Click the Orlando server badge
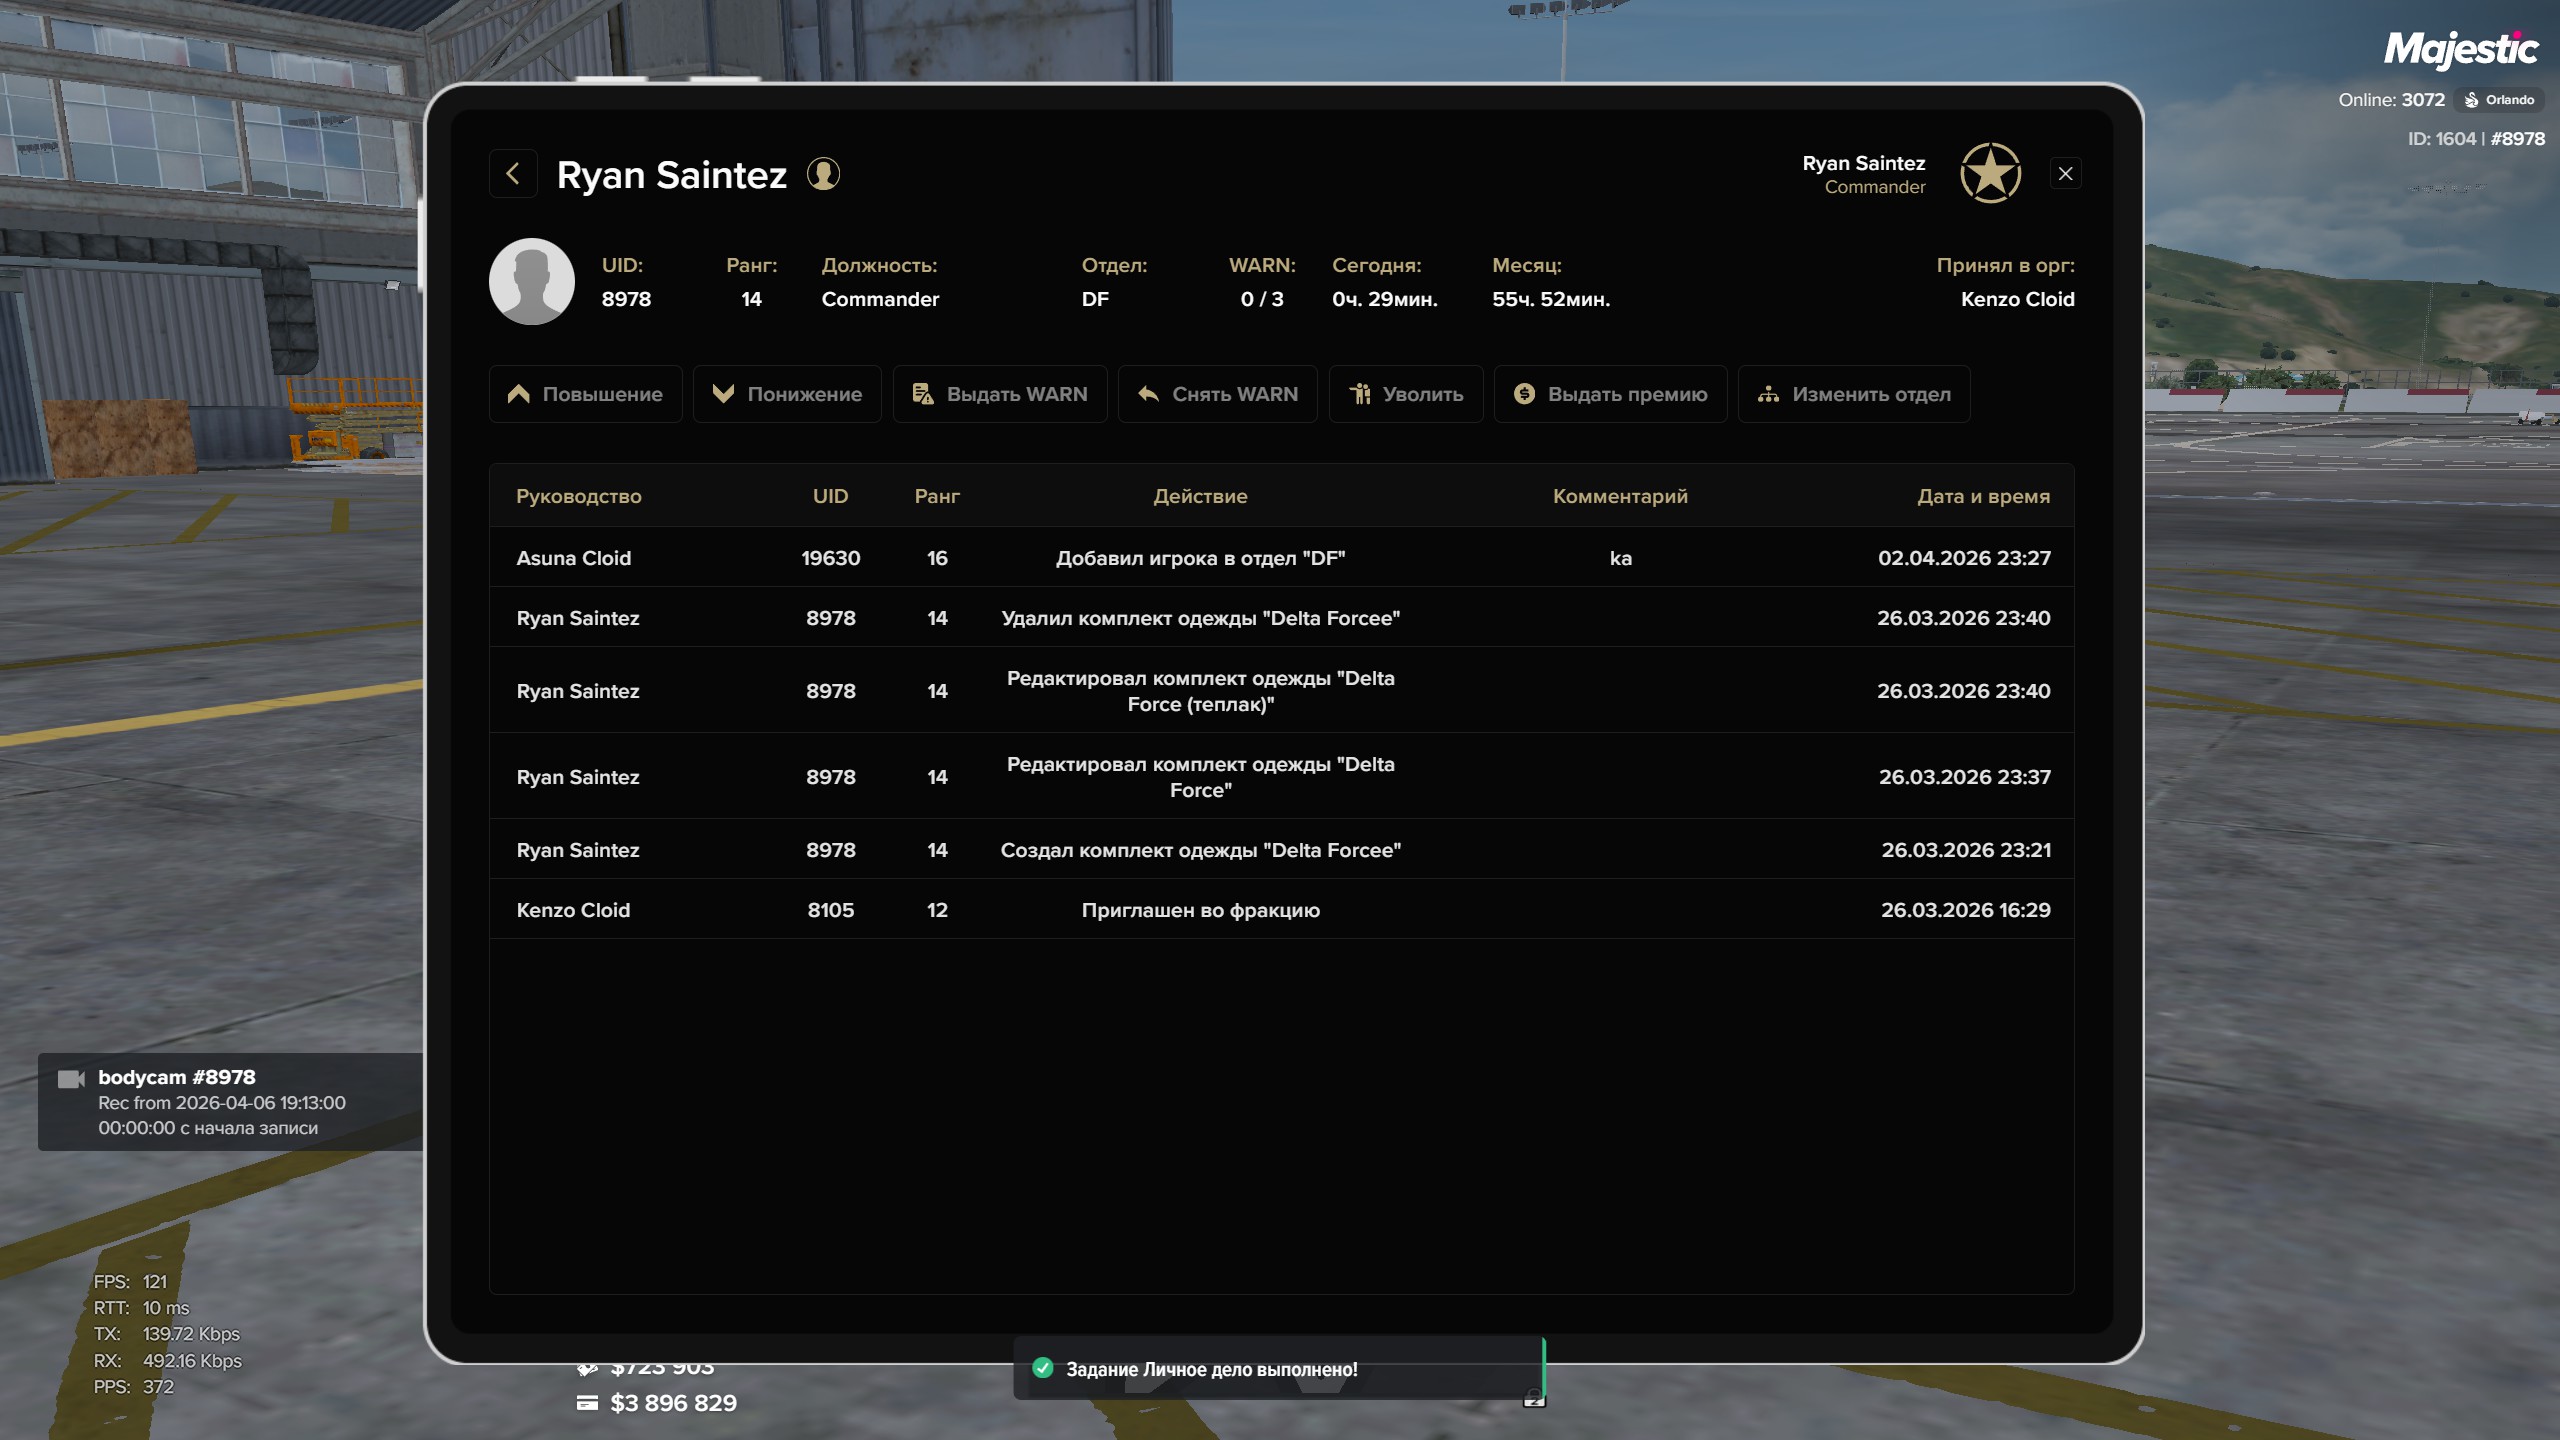This screenshot has height=1440, width=2560. pos(2499,100)
